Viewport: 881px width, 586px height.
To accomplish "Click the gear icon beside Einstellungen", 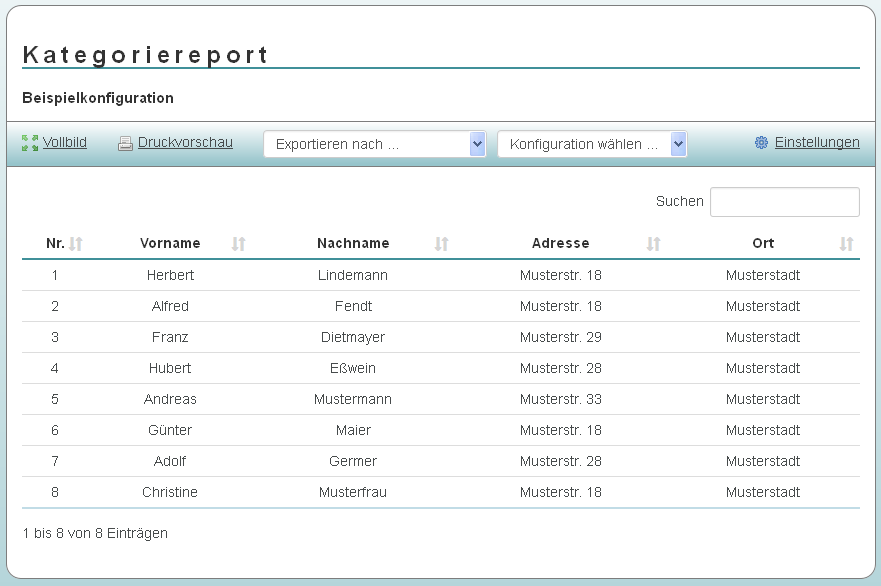I will [761, 143].
